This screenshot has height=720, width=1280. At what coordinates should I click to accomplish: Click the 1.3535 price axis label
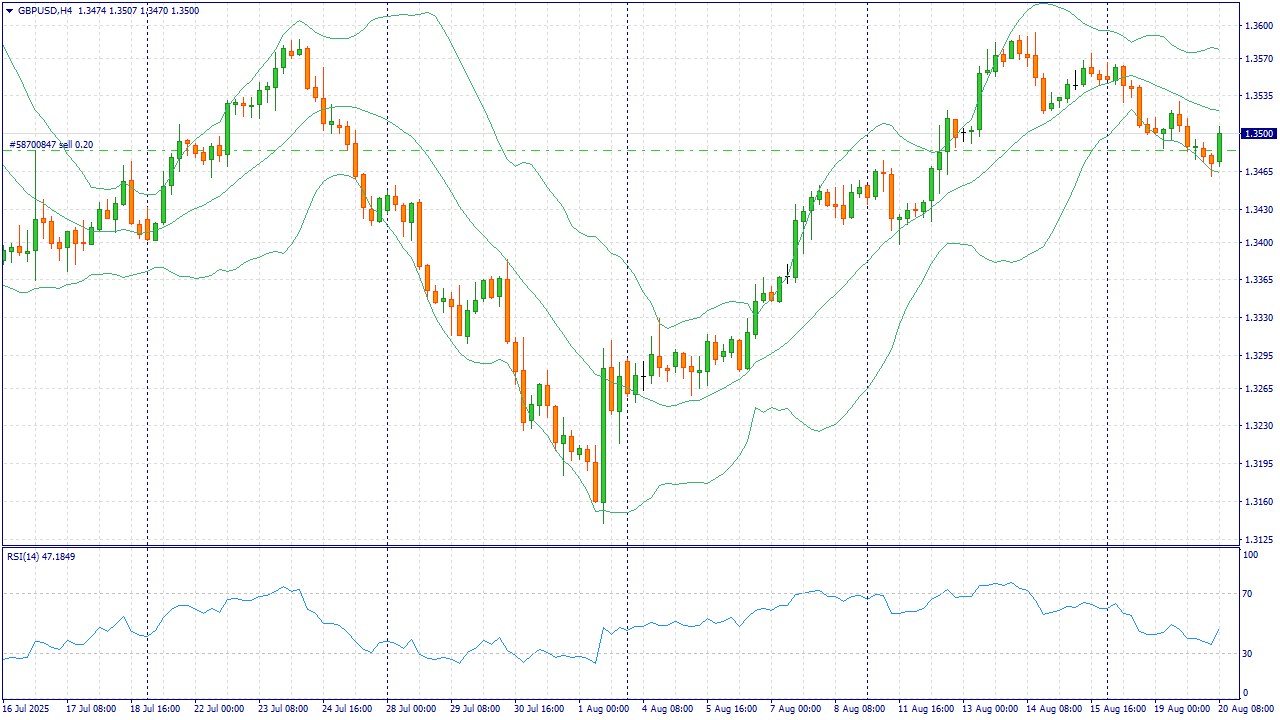point(1259,97)
